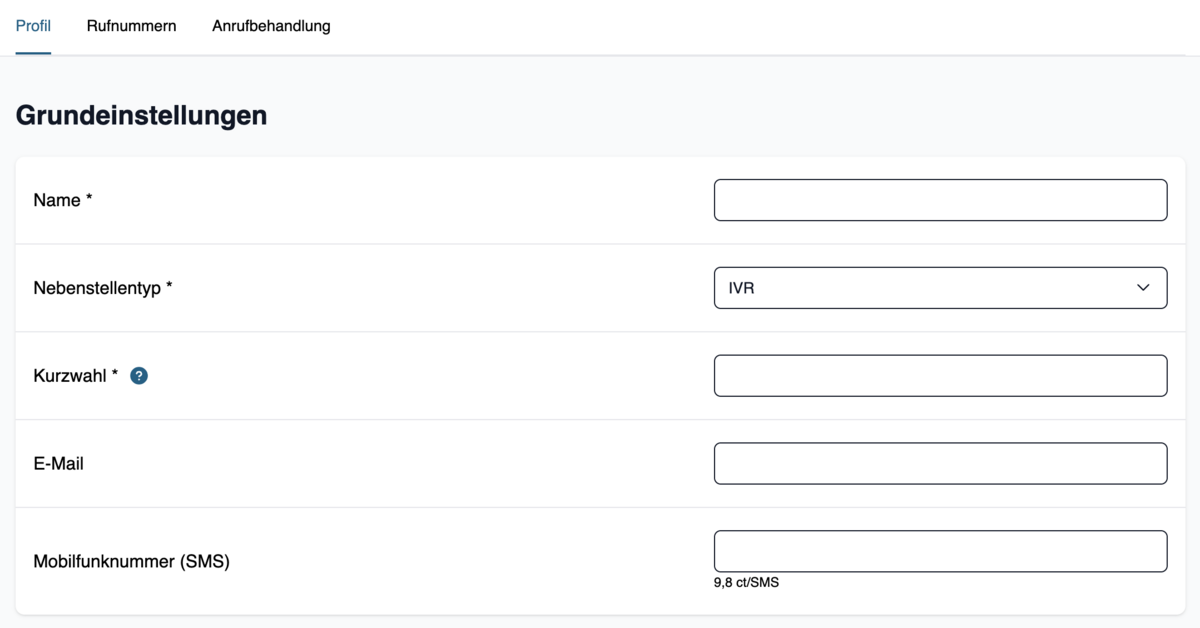Click into the Kurzwahl input box
The height and width of the screenshot is (628, 1200).
pyautogui.click(x=940, y=375)
